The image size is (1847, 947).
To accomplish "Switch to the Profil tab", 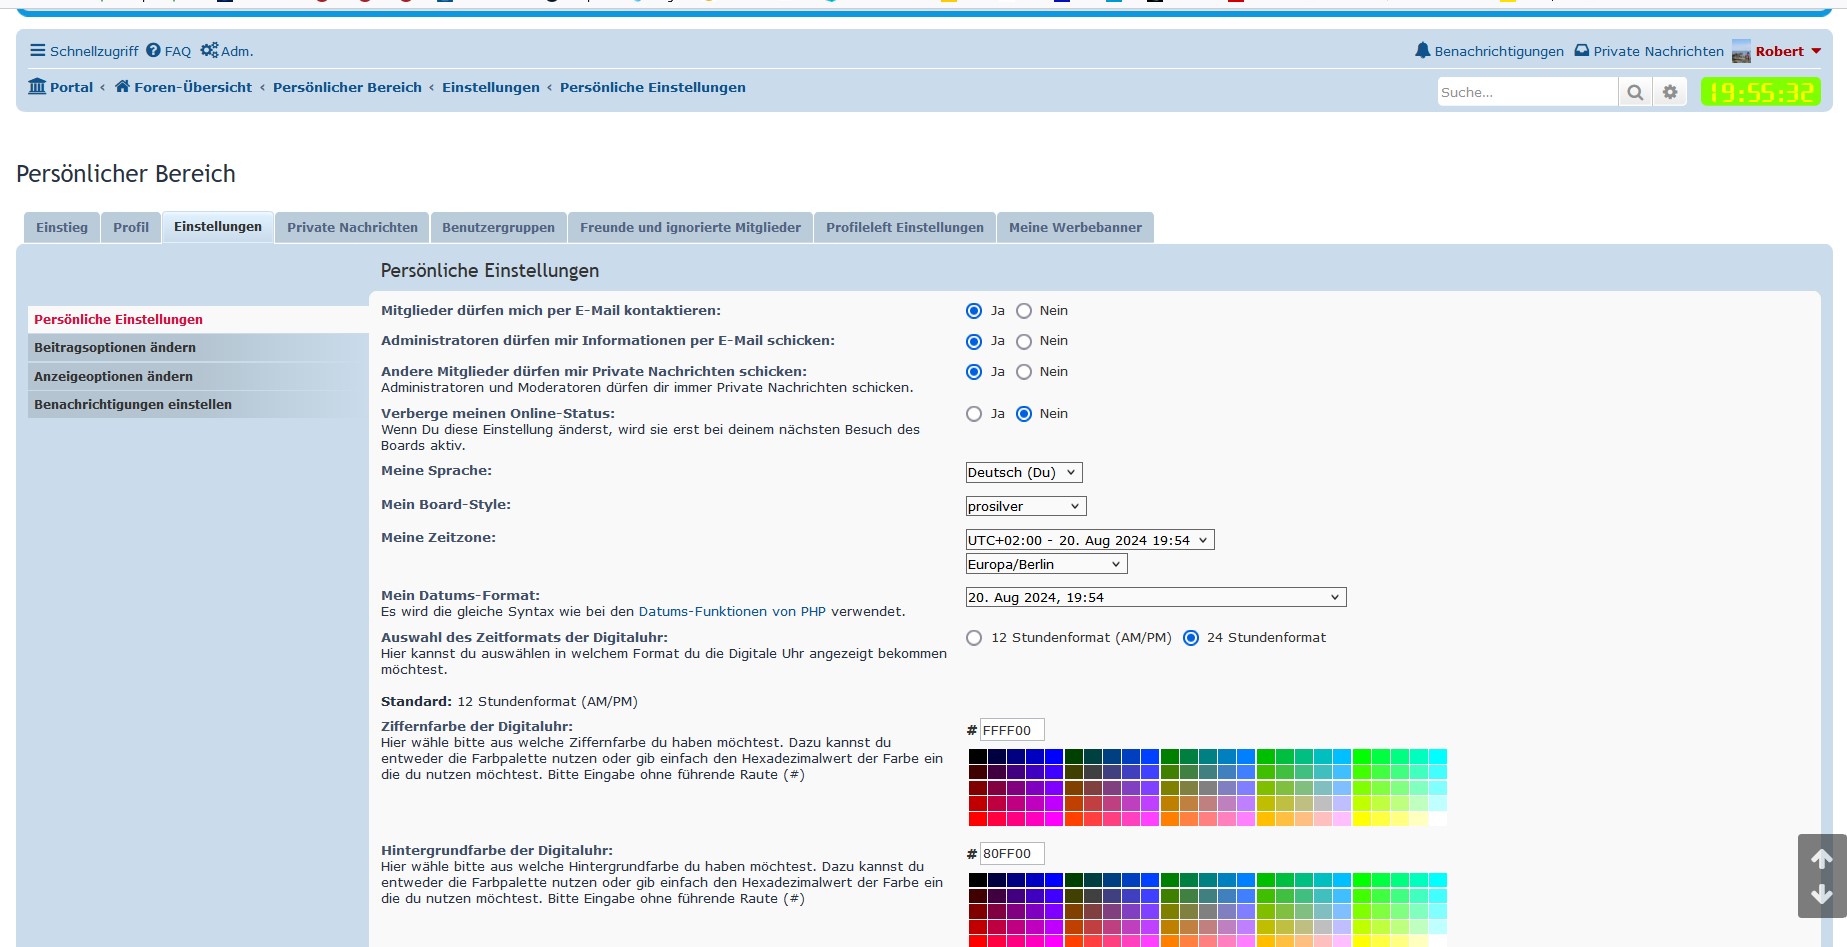I will [x=131, y=228].
